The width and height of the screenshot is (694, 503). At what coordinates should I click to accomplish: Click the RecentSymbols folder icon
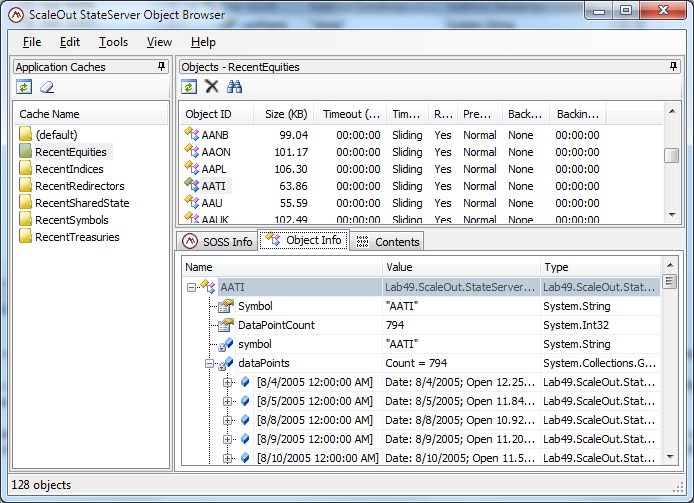coord(25,220)
